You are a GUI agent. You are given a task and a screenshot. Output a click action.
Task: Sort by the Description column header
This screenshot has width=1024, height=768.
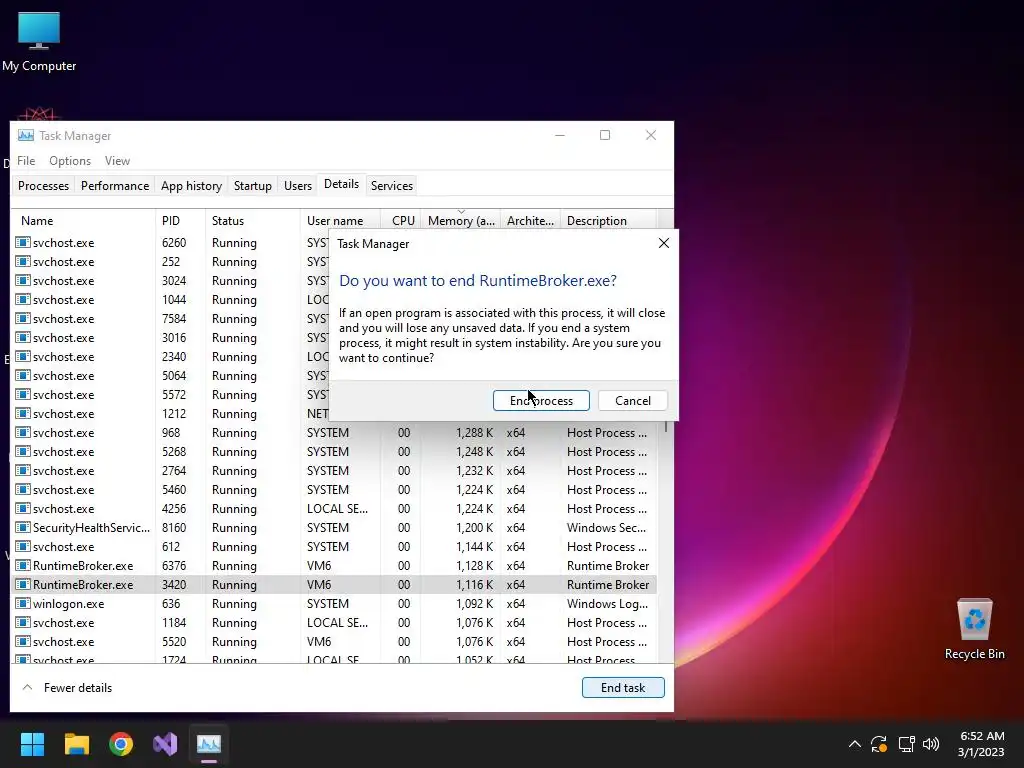(609, 221)
